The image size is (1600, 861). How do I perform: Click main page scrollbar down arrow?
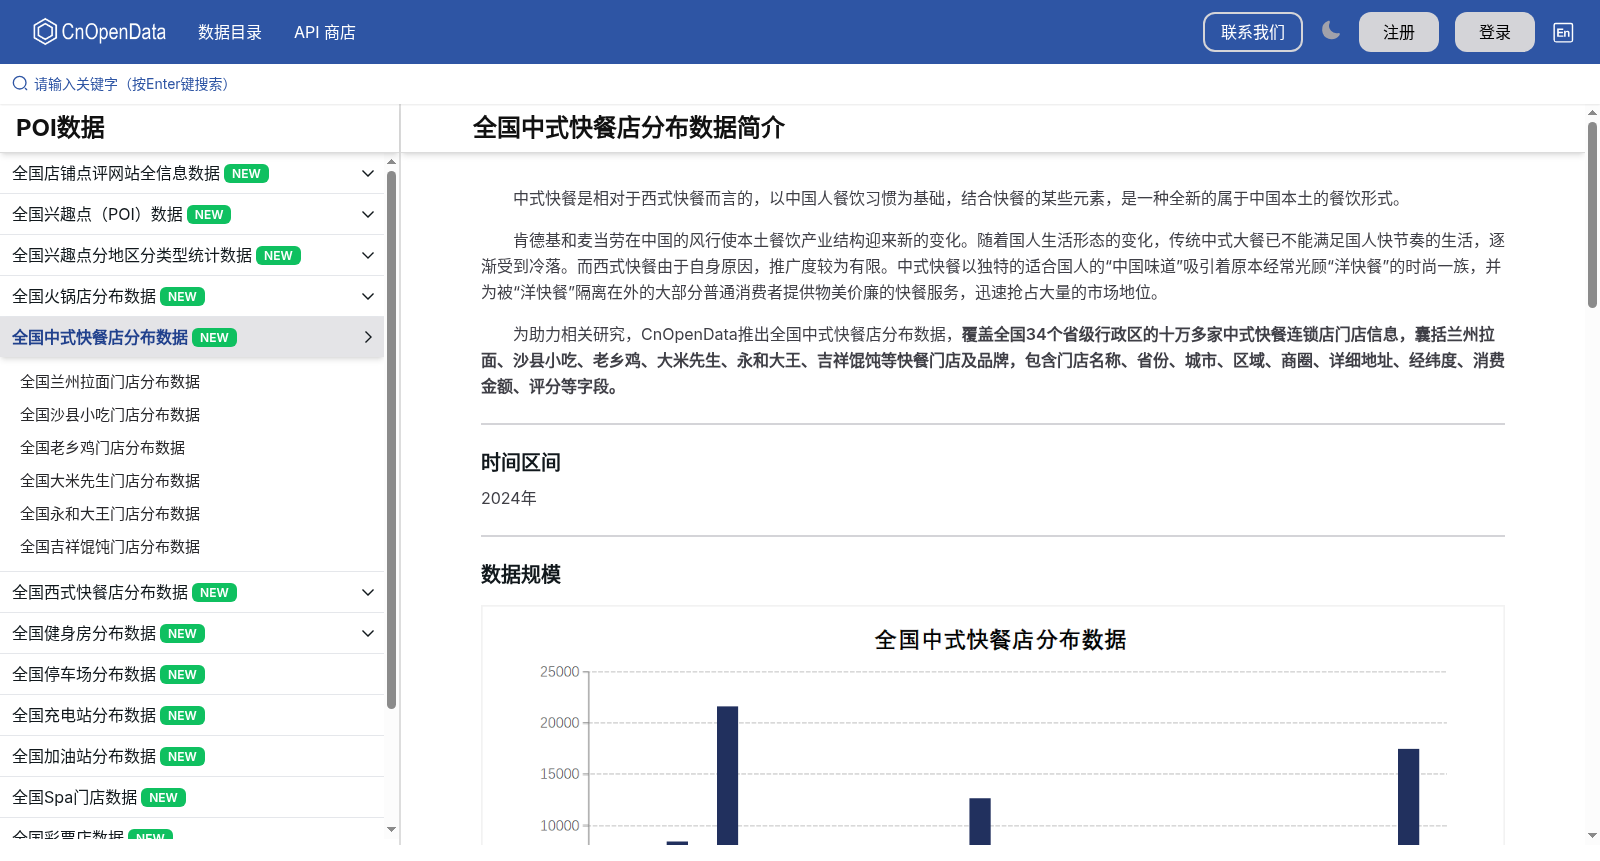[1592, 835]
